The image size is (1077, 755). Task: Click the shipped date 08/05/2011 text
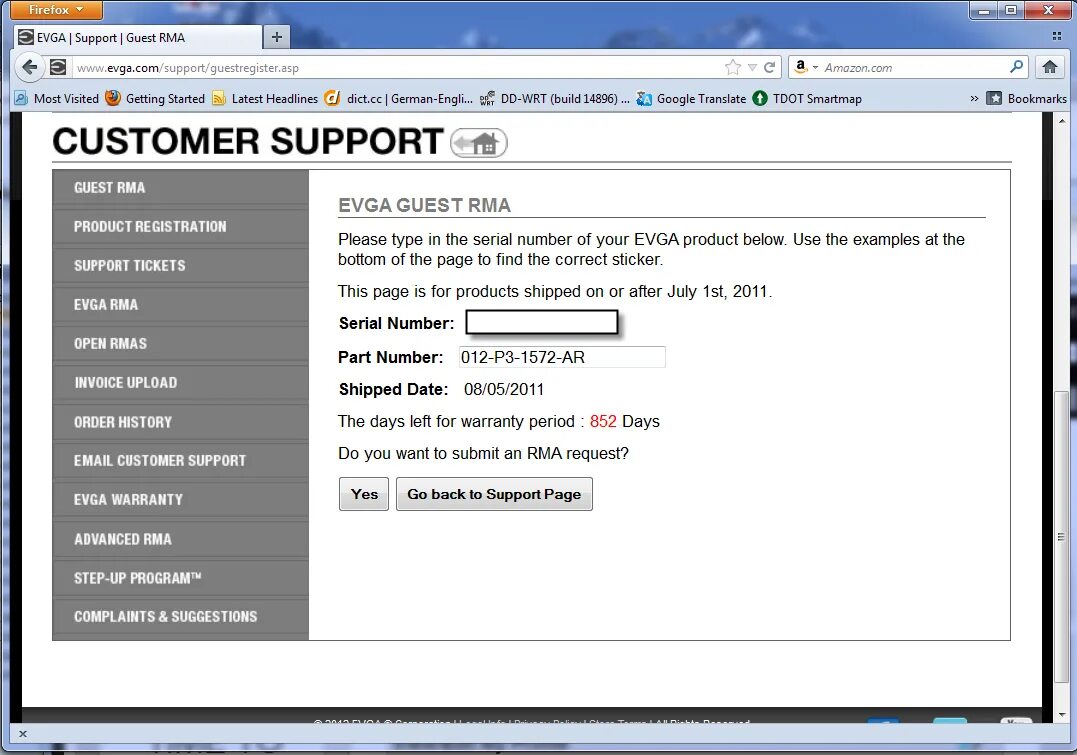point(503,390)
